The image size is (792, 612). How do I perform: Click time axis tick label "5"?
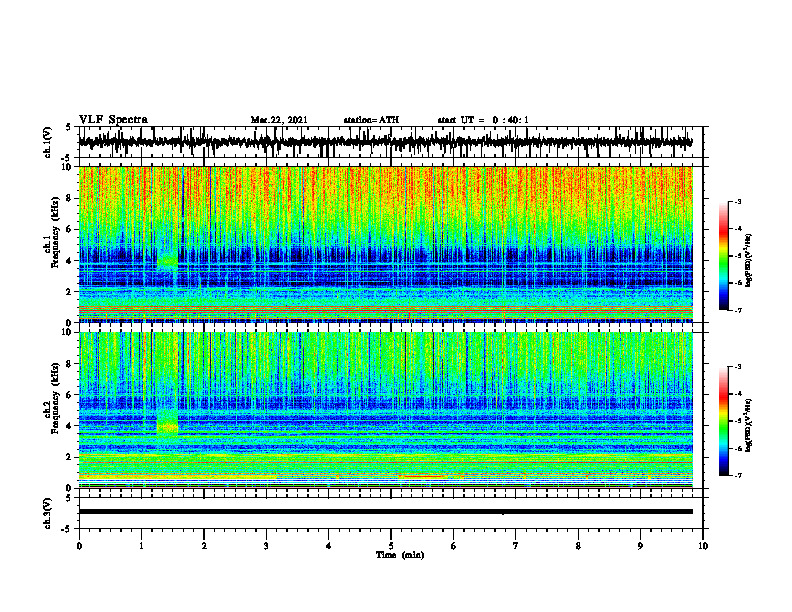click(x=391, y=546)
